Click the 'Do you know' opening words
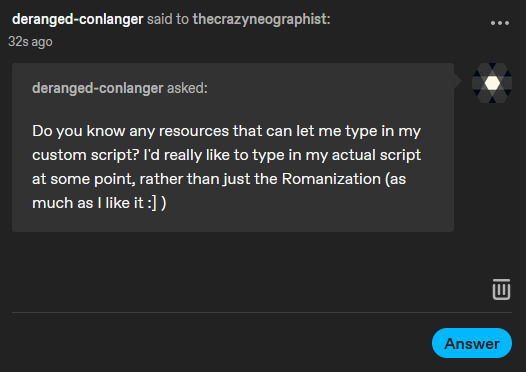Viewport: 526px width, 372px height. coord(78,131)
